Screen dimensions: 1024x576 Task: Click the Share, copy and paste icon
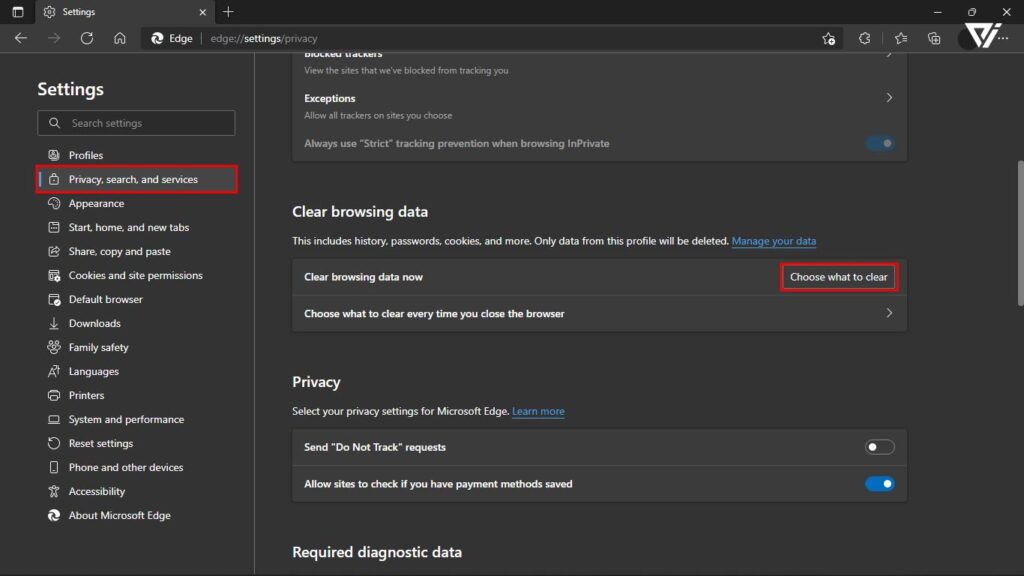[54, 251]
